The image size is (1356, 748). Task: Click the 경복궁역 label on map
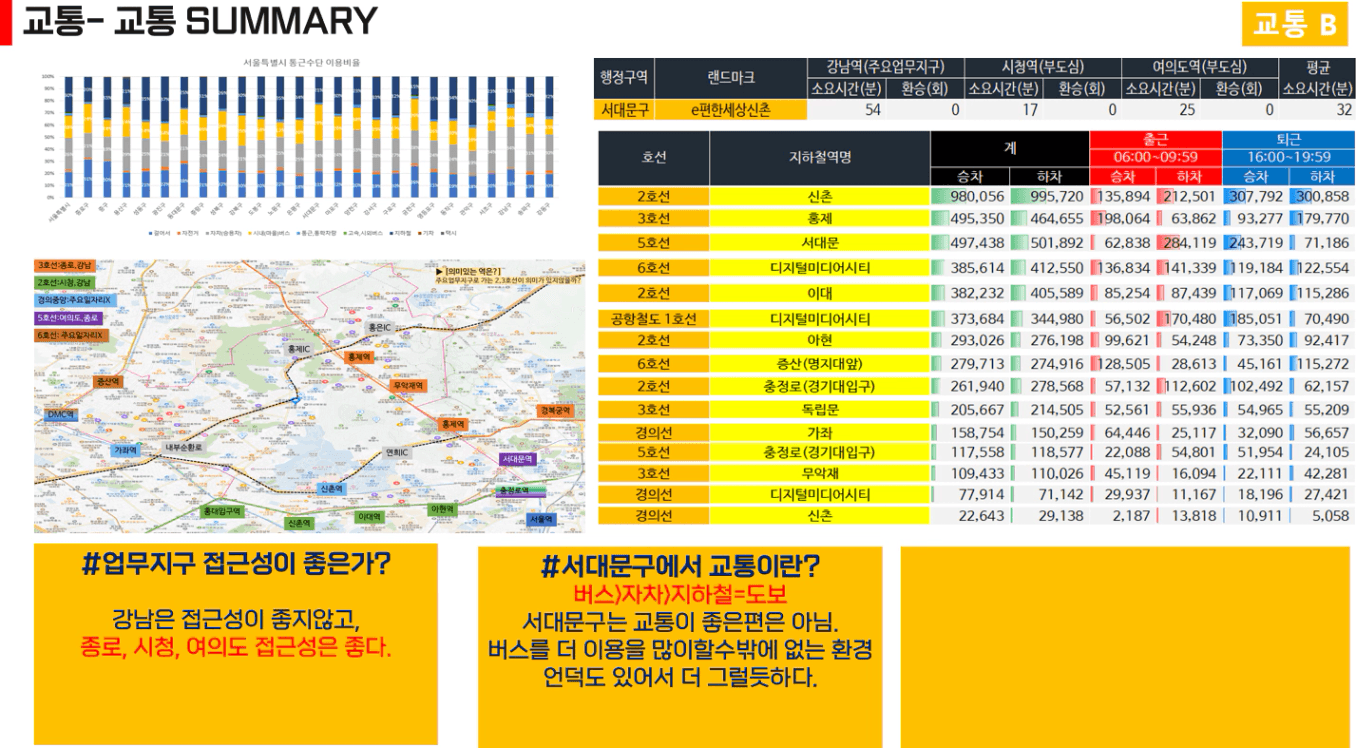click(x=556, y=411)
